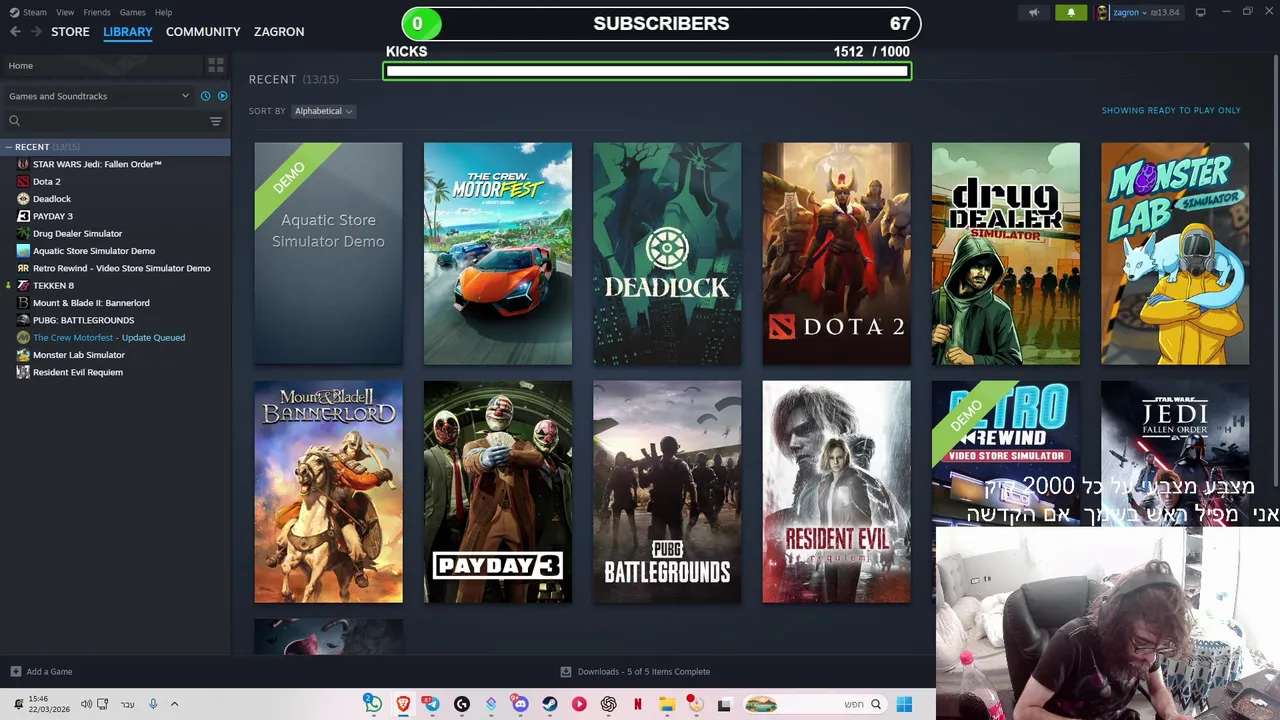Image resolution: width=1280 pixels, height=720 pixels.
Task: Open the PAYDAY 3 game cover
Action: tap(498, 491)
